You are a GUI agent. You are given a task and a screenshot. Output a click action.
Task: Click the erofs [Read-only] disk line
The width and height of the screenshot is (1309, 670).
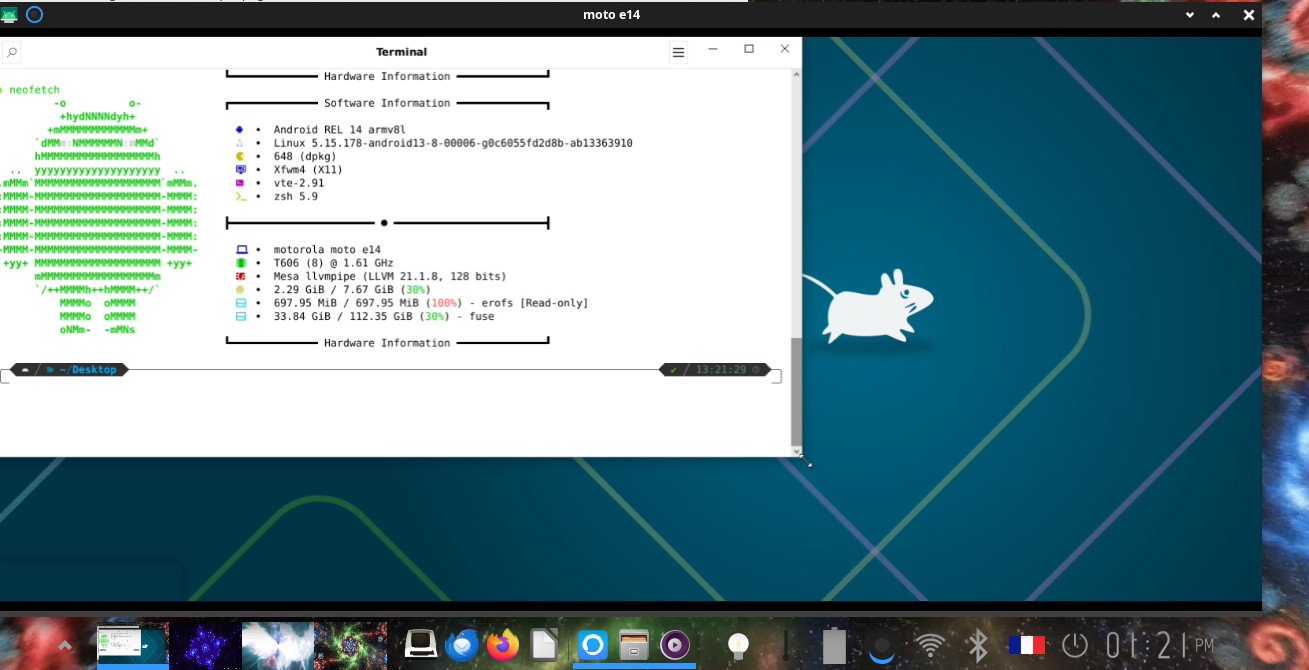coord(430,302)
